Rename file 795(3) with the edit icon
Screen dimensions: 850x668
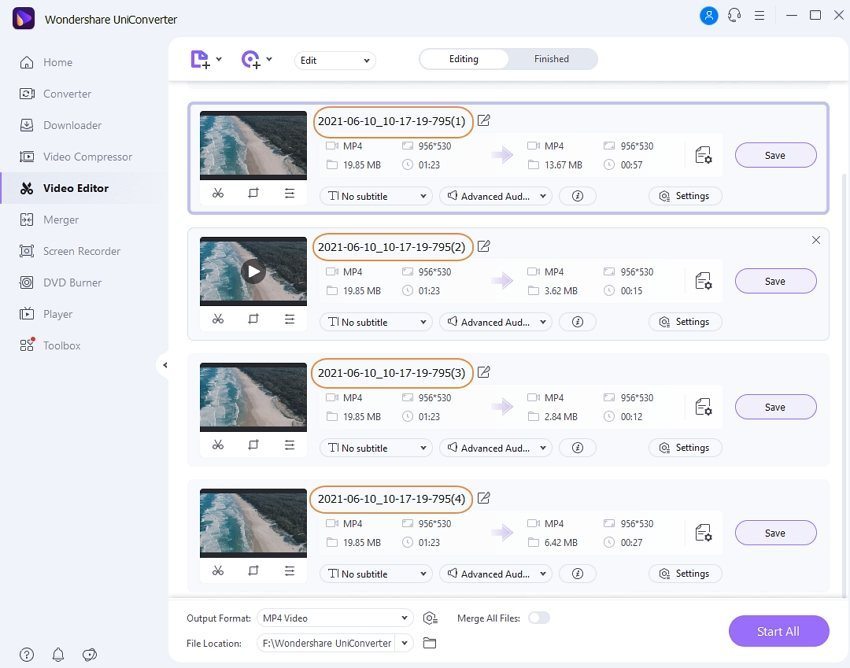pos(484,372)
